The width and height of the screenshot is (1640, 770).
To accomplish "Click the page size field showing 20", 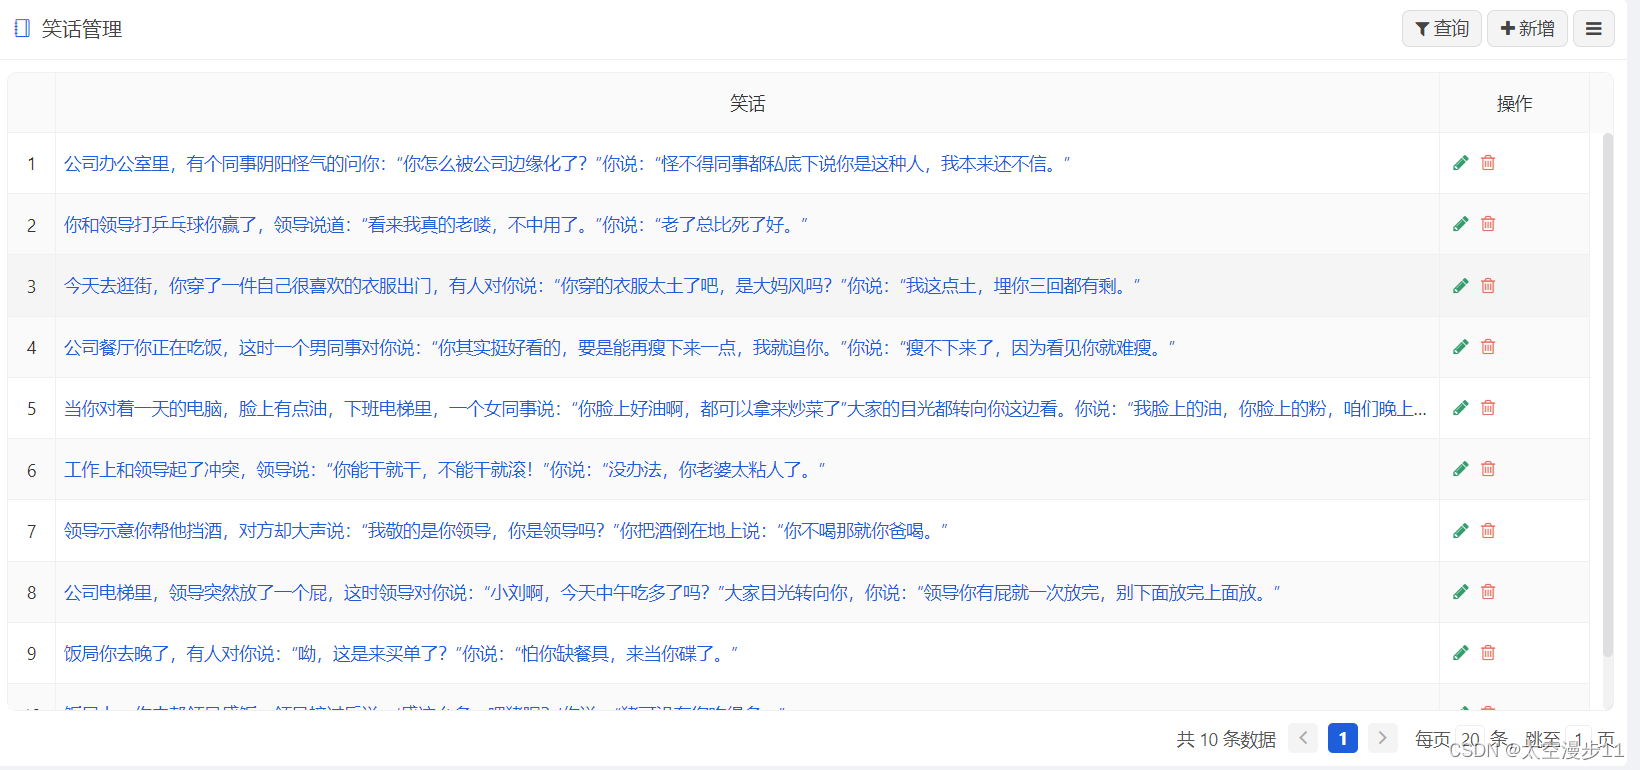I will pos(1470,739).
